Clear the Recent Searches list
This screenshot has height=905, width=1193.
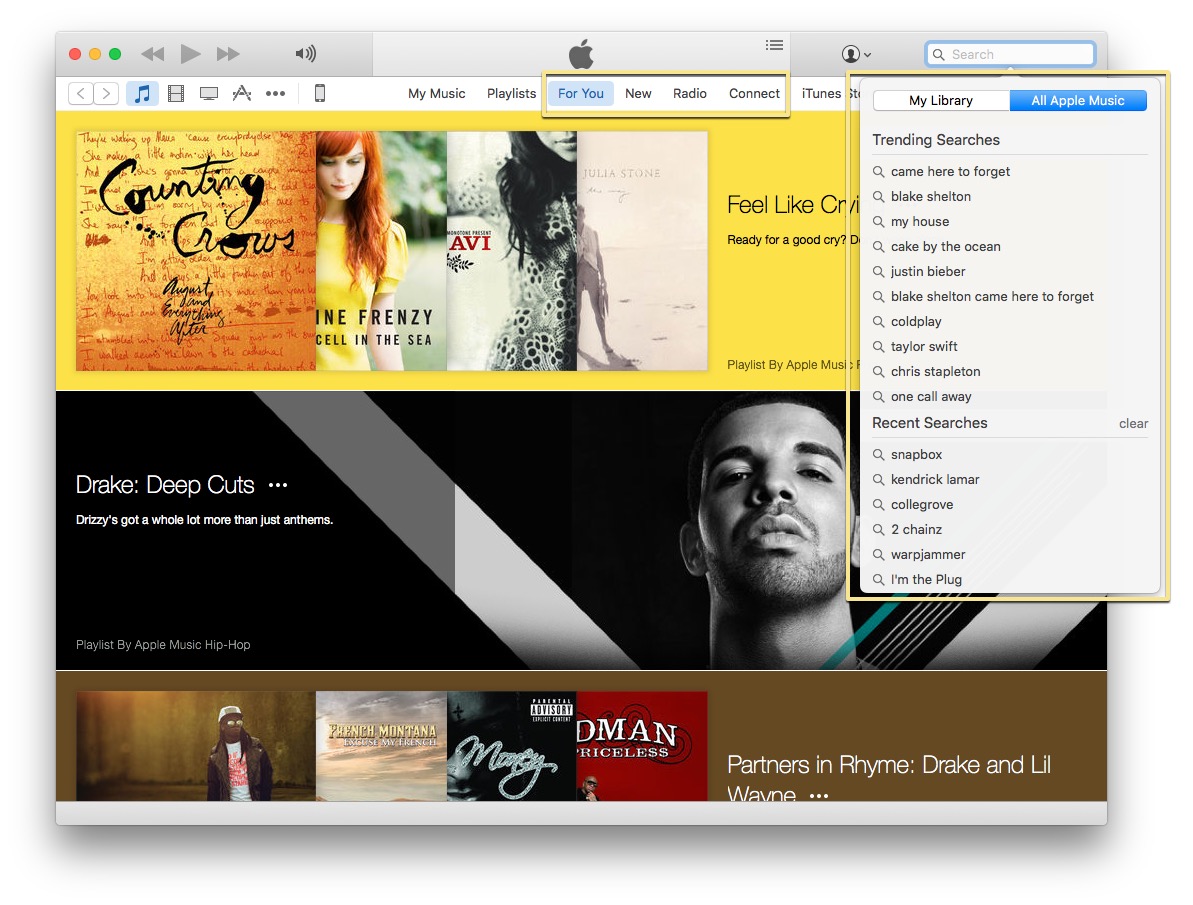1133,423
